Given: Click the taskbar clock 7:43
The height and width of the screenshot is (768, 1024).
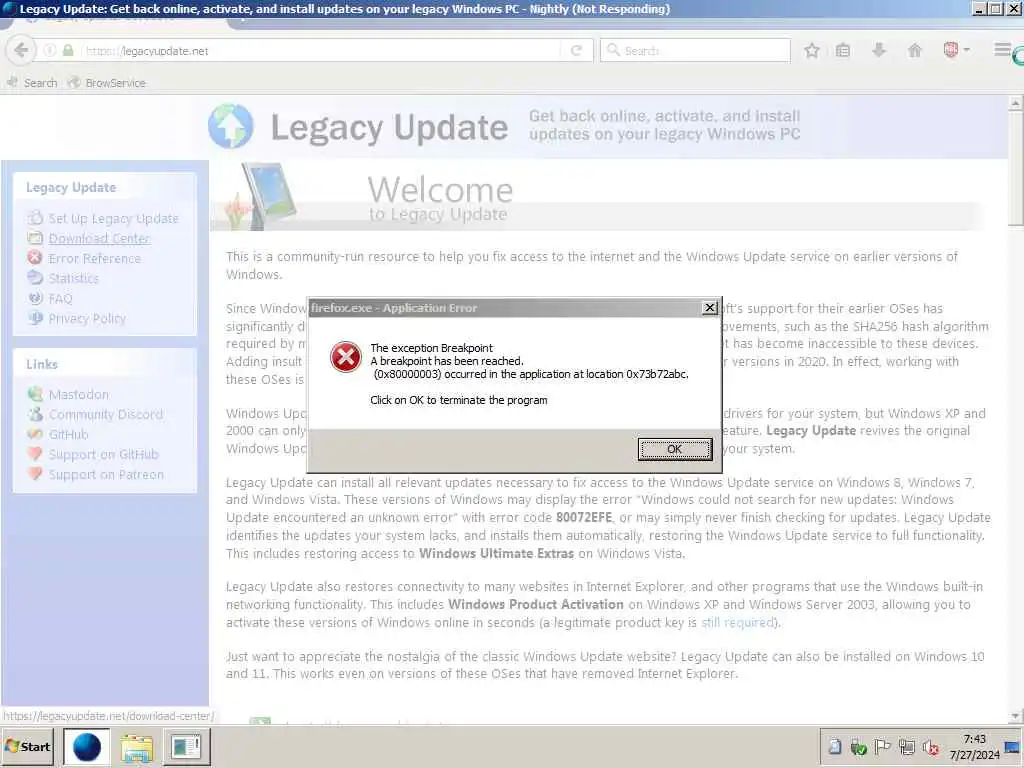Looking at the screenshot, I should pyautogui.click(x=974, y=739).
